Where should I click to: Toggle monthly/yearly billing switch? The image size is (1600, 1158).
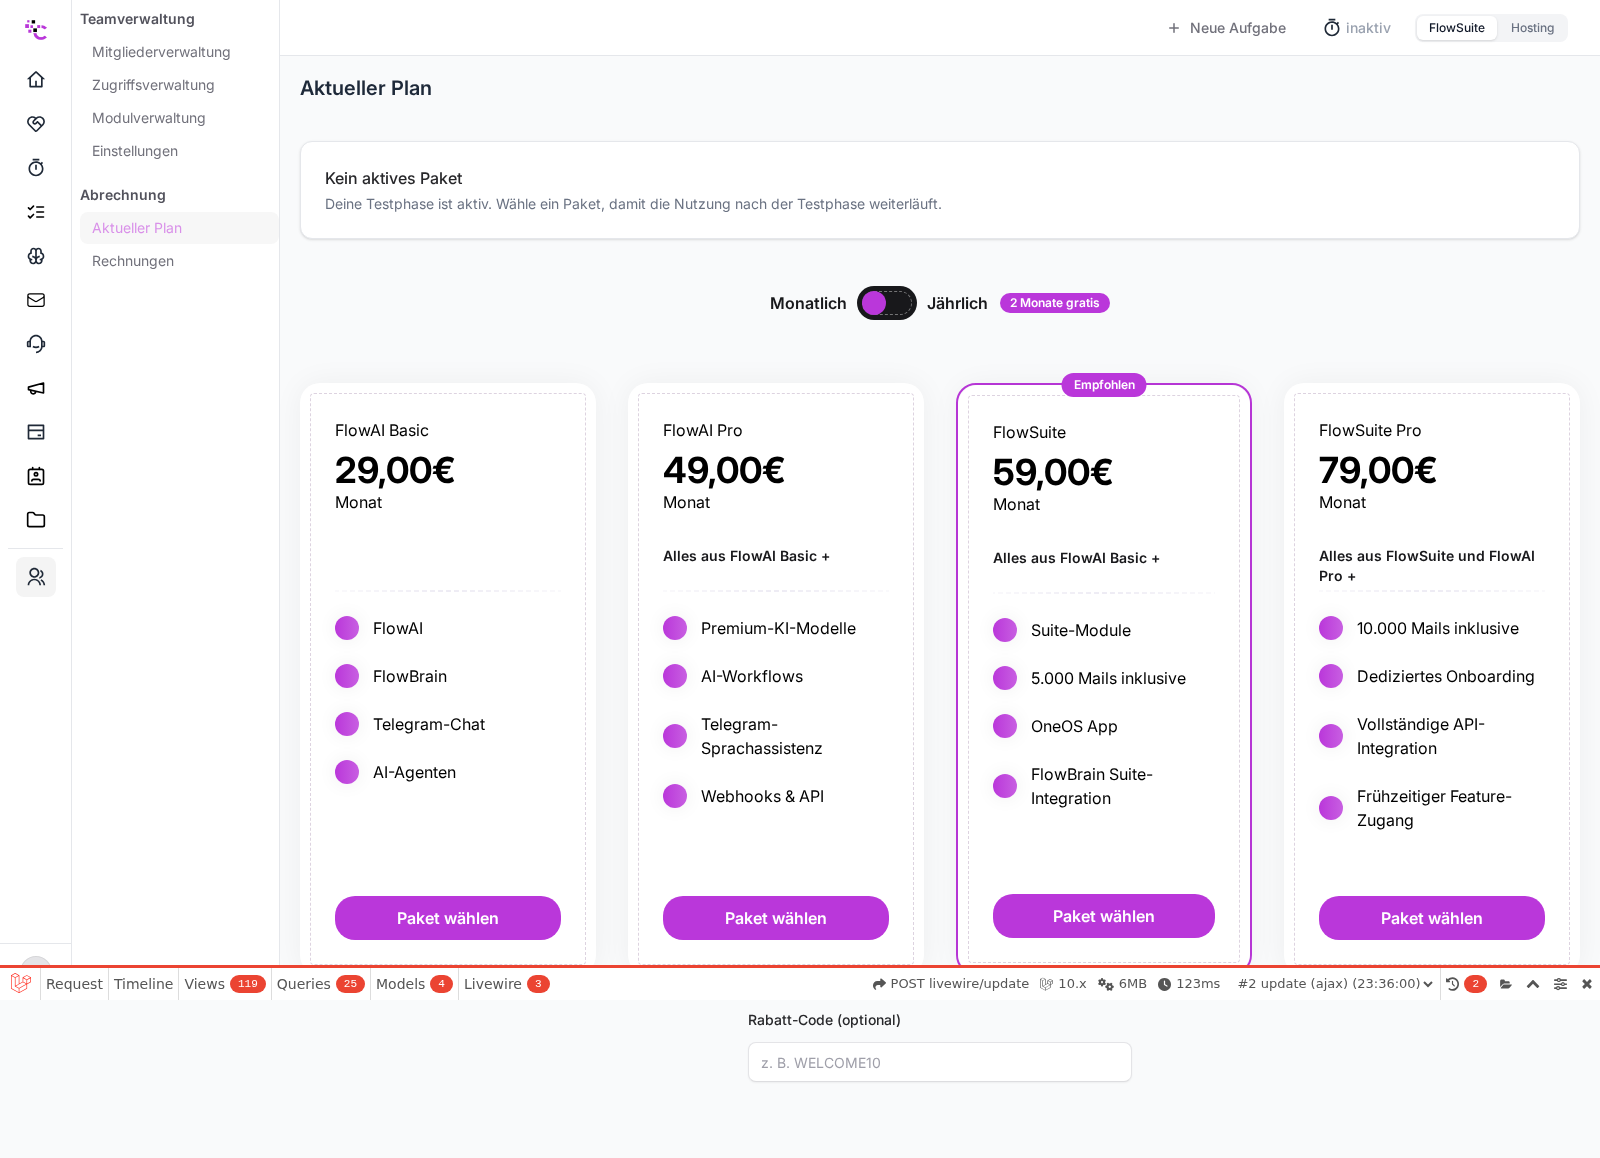886,303
